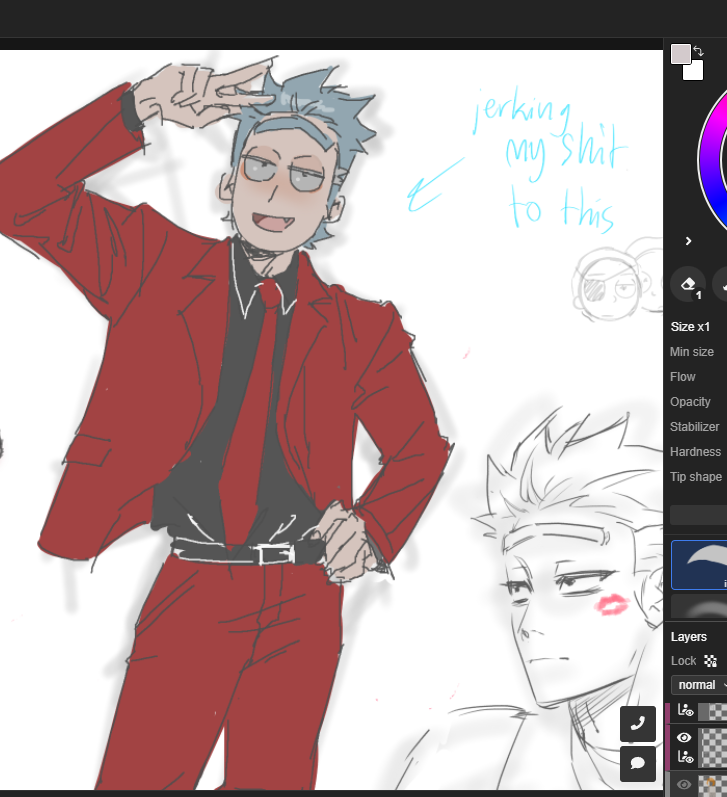Toggle personal visibility icon on top layer
The image size is (727, 797).
point(685,711)
